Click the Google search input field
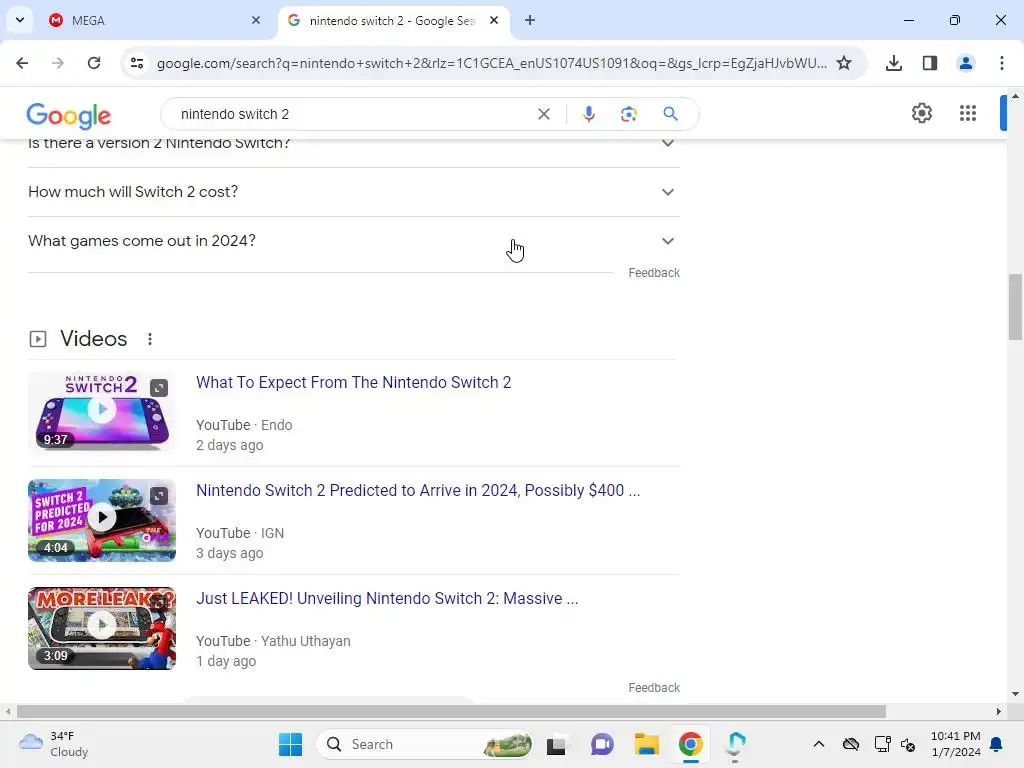 353,114
